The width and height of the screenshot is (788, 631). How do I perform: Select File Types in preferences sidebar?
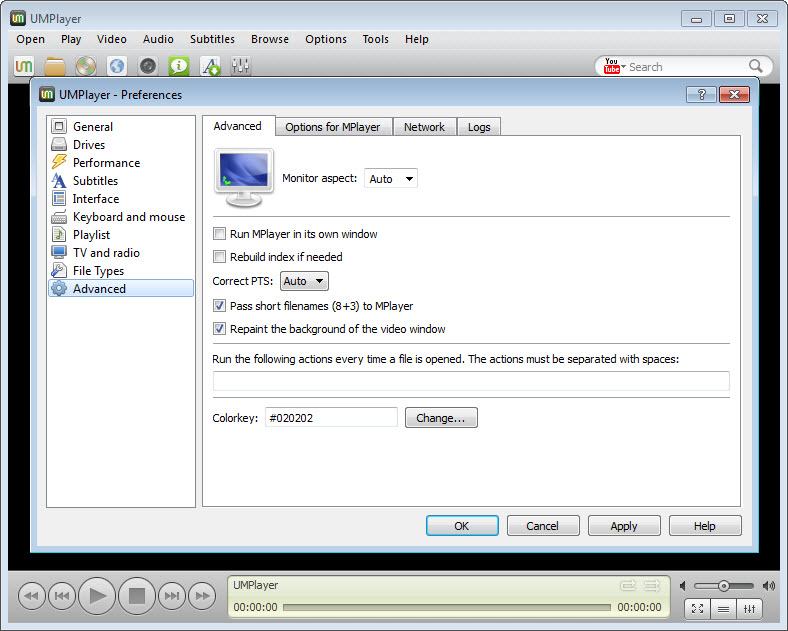(121, 271)
